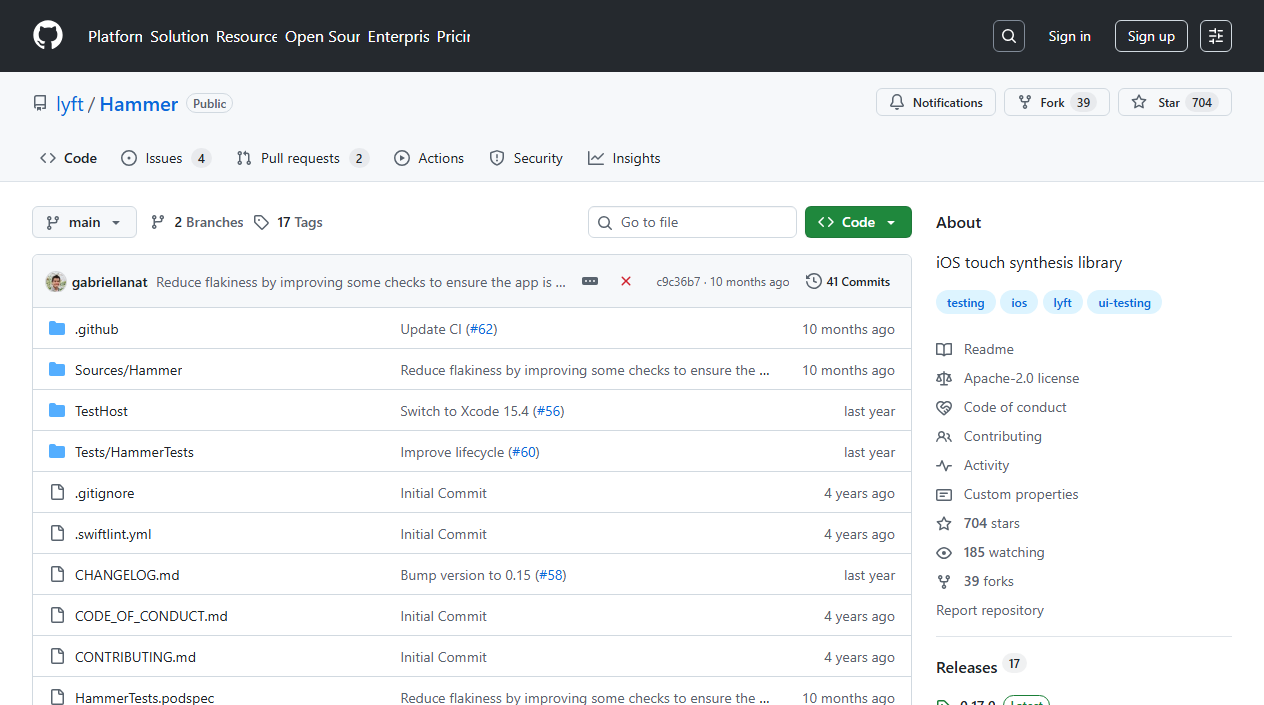
Task: Open pull request #62 link
Action: [x=482, y=329]
